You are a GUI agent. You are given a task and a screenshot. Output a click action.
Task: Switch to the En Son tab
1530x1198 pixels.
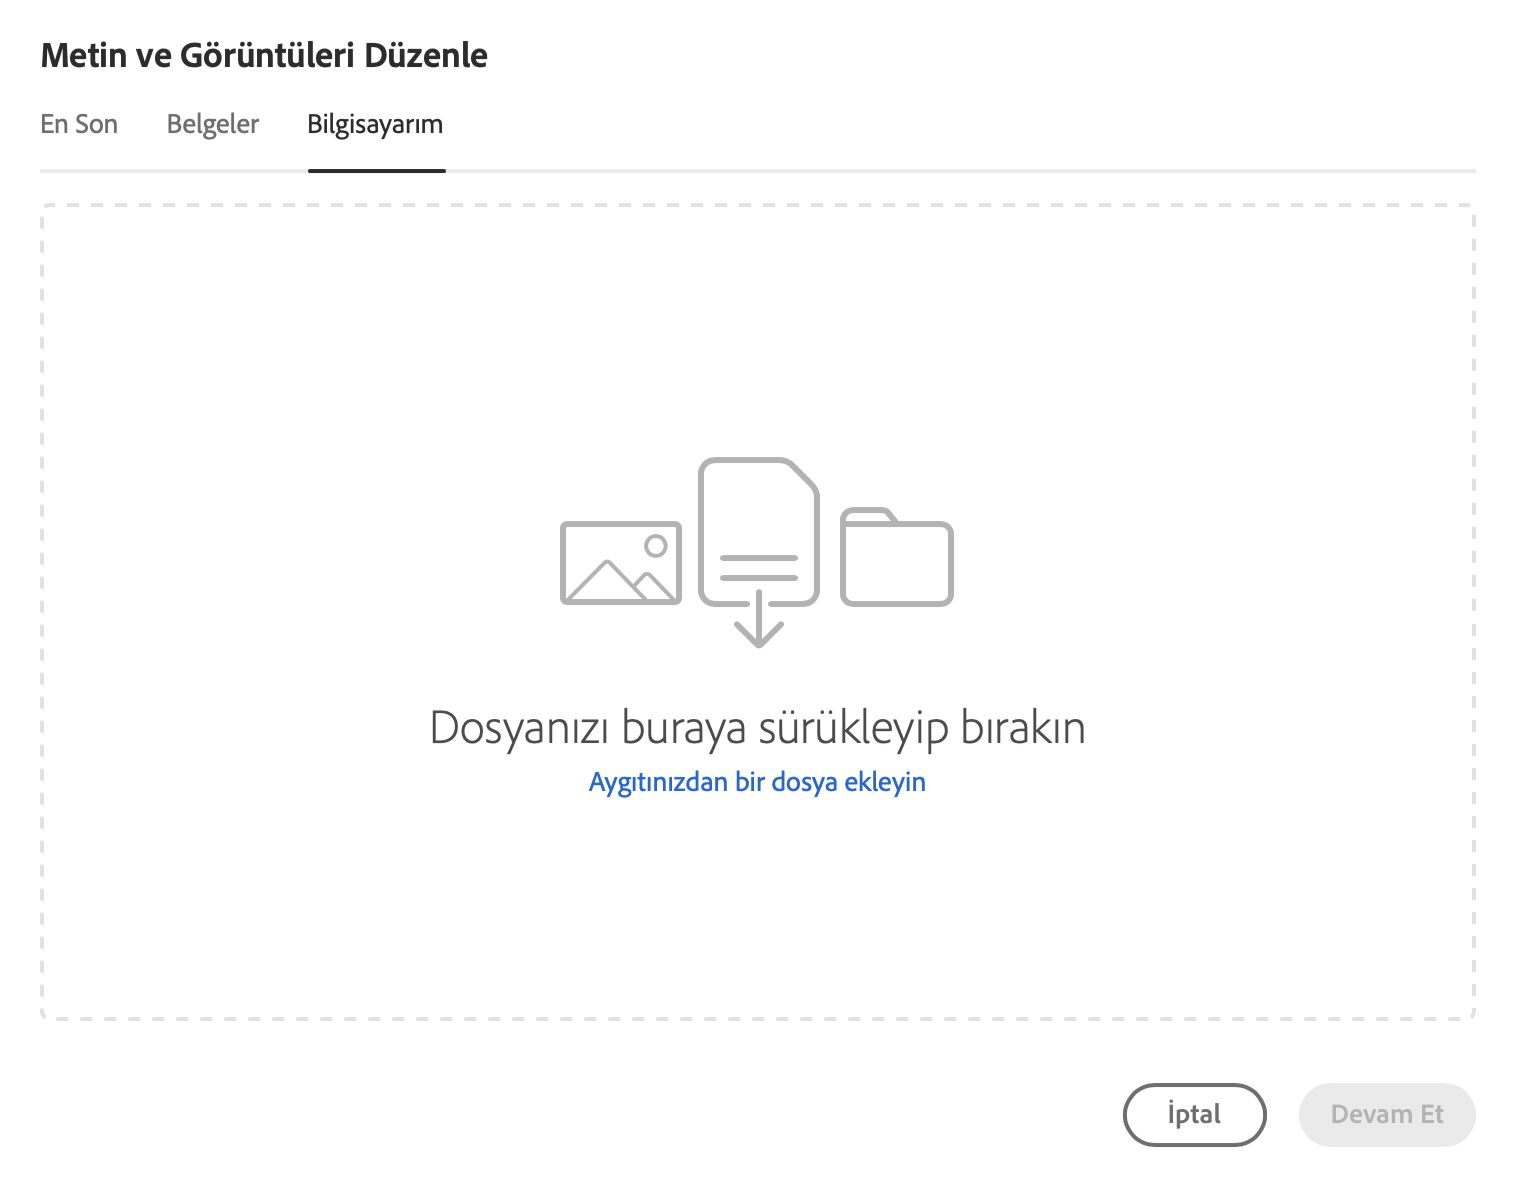pos(79,124)
